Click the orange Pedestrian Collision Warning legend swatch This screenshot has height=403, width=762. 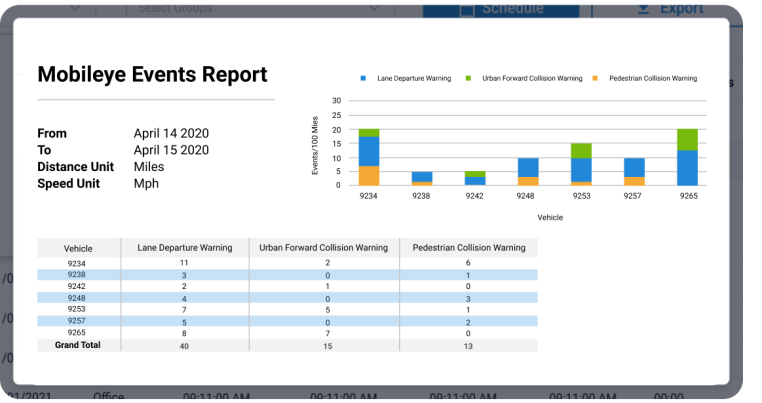pyautogui.click(x=595, y=78)
